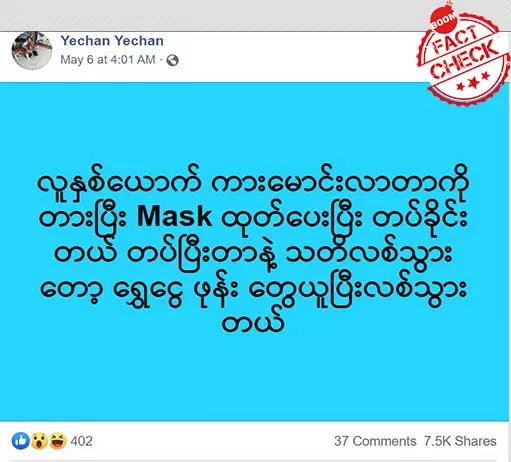
Task: Open Yechan Yechan's profile picture
Action: click(32, 50)
